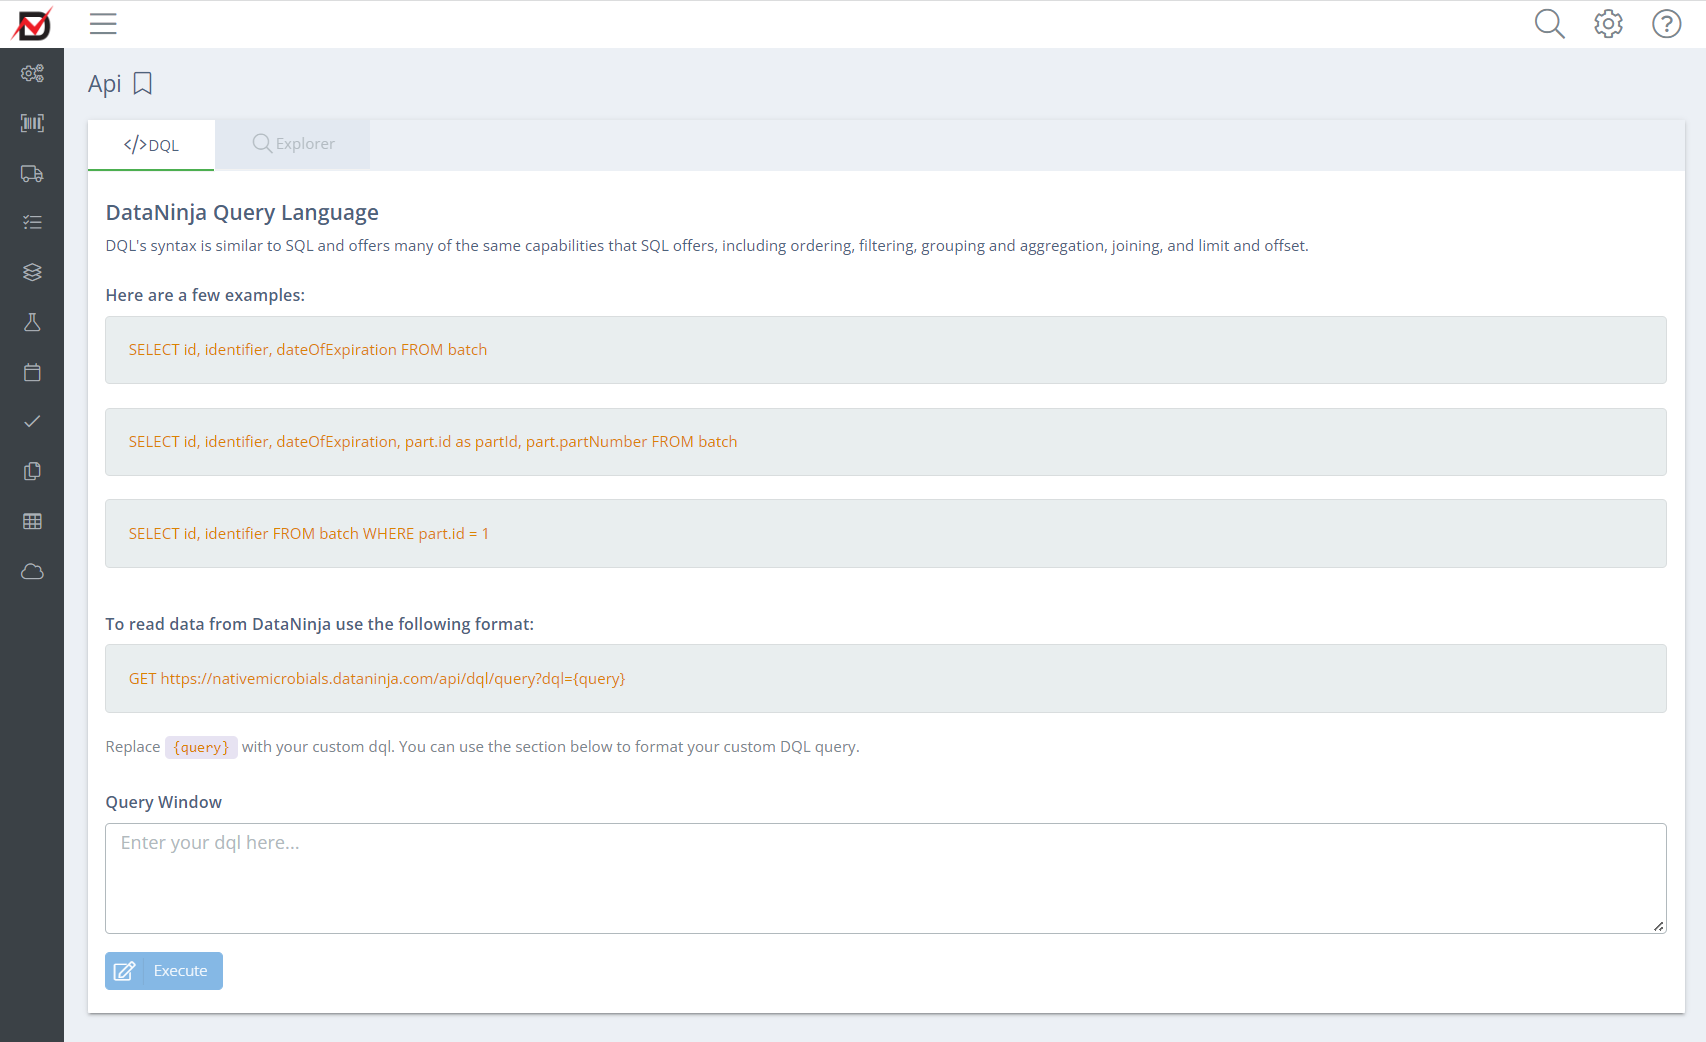Click the DataNinja logo
The image size is (1706, 1042).
coord(32,24)
